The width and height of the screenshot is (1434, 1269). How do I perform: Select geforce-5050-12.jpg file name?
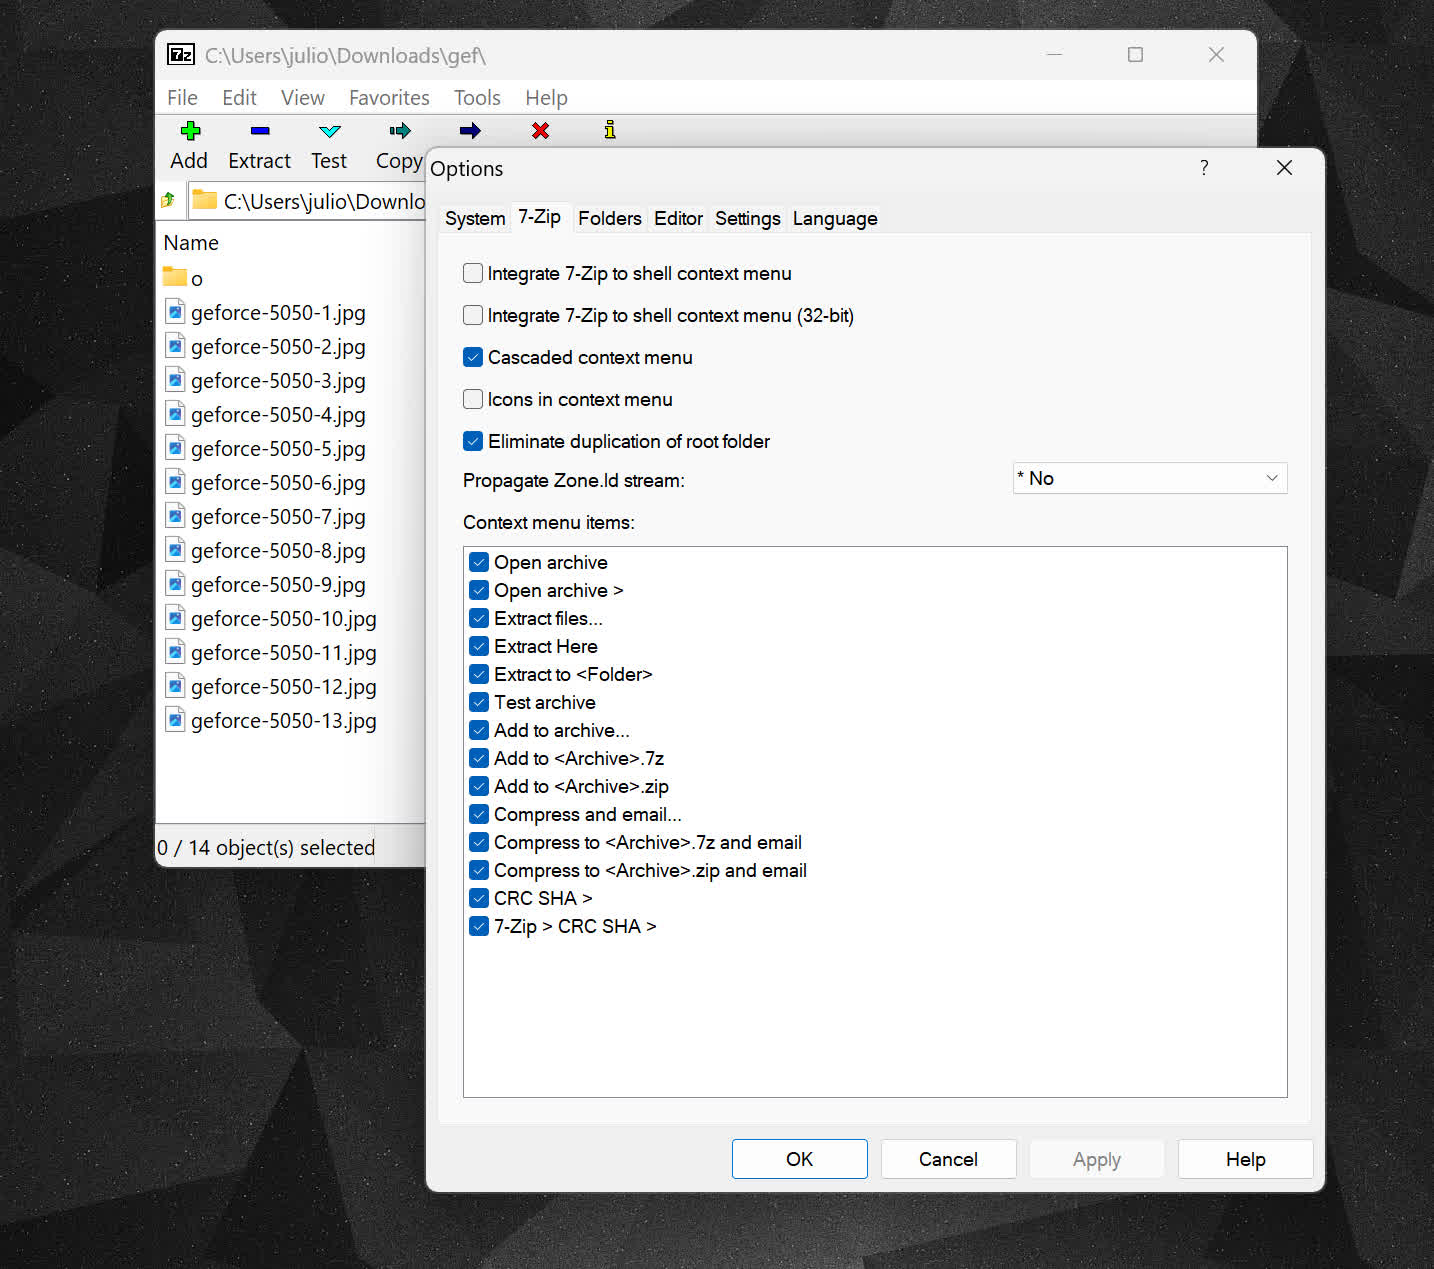point(284,687)
